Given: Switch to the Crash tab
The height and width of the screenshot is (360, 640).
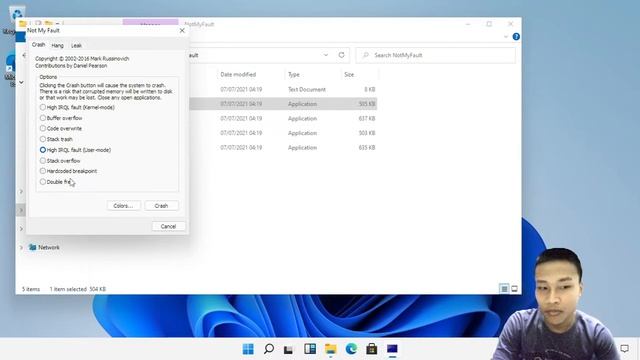Looking at the screenshot, I should coord(38,44).
